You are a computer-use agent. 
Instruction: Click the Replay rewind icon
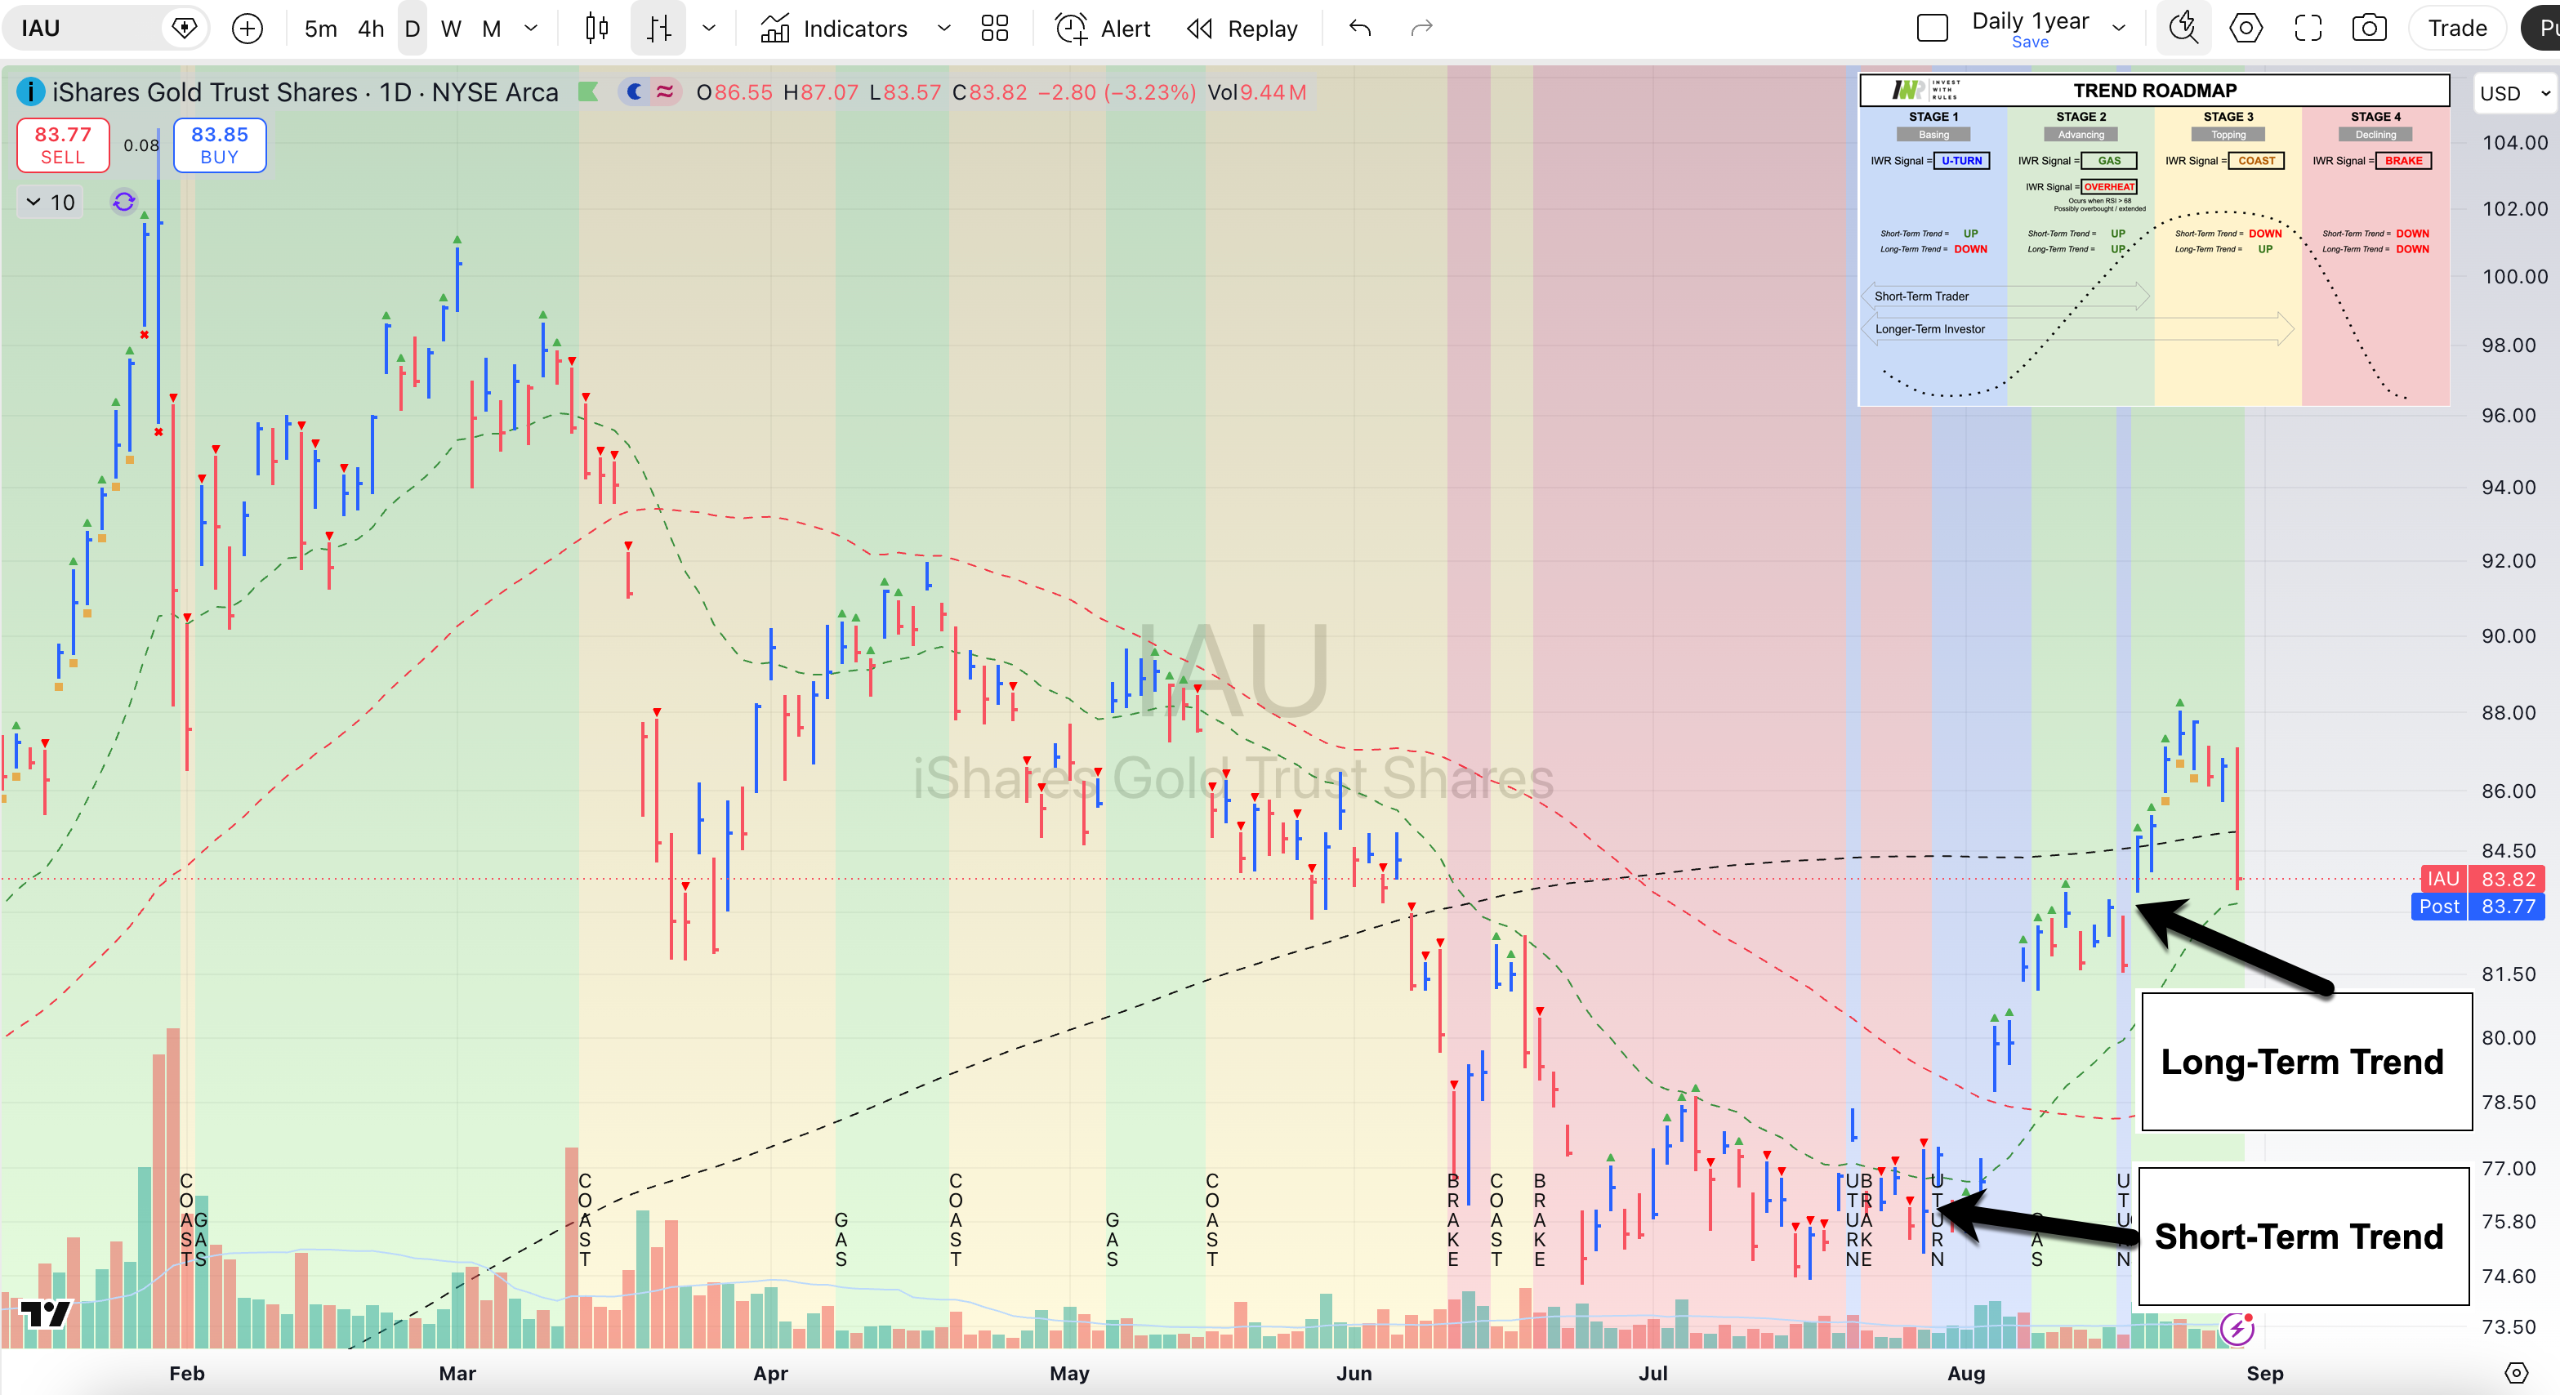(1200, 28)
